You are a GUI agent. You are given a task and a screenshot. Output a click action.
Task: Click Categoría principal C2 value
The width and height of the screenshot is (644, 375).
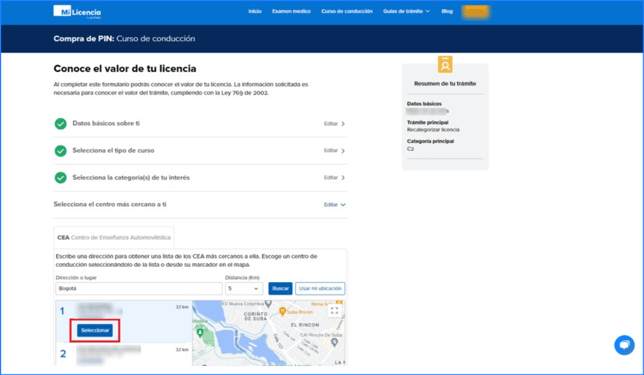(x=410, y=149)
